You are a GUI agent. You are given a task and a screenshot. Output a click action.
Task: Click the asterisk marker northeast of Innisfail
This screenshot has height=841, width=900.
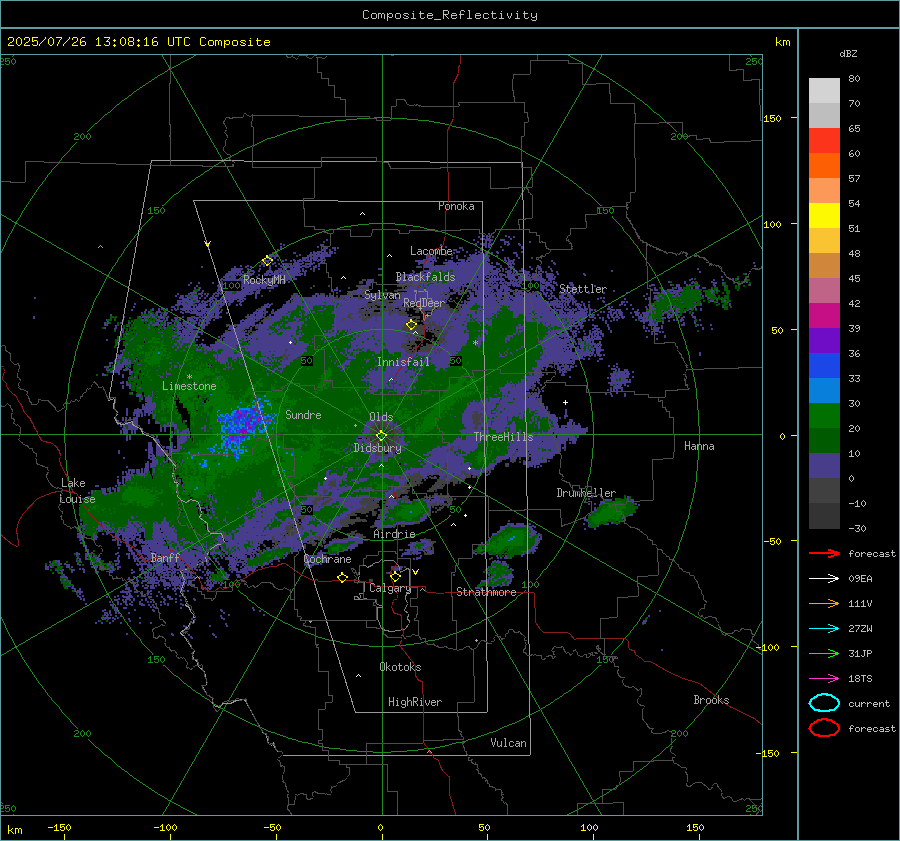(475, 343)
